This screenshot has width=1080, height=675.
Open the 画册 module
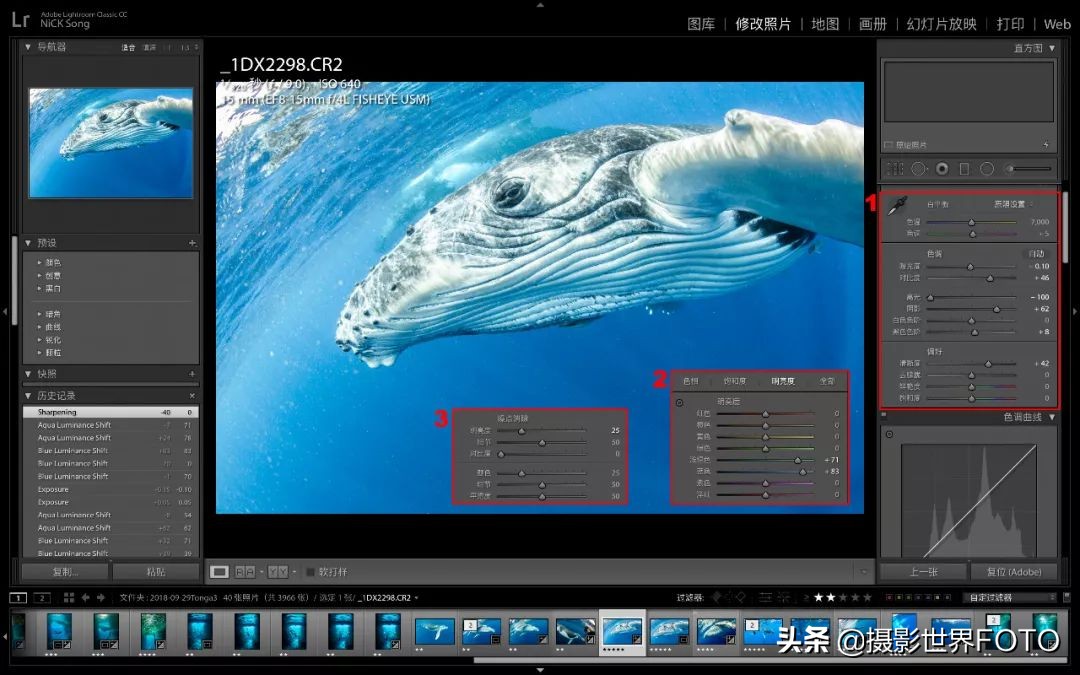[873, 24]
